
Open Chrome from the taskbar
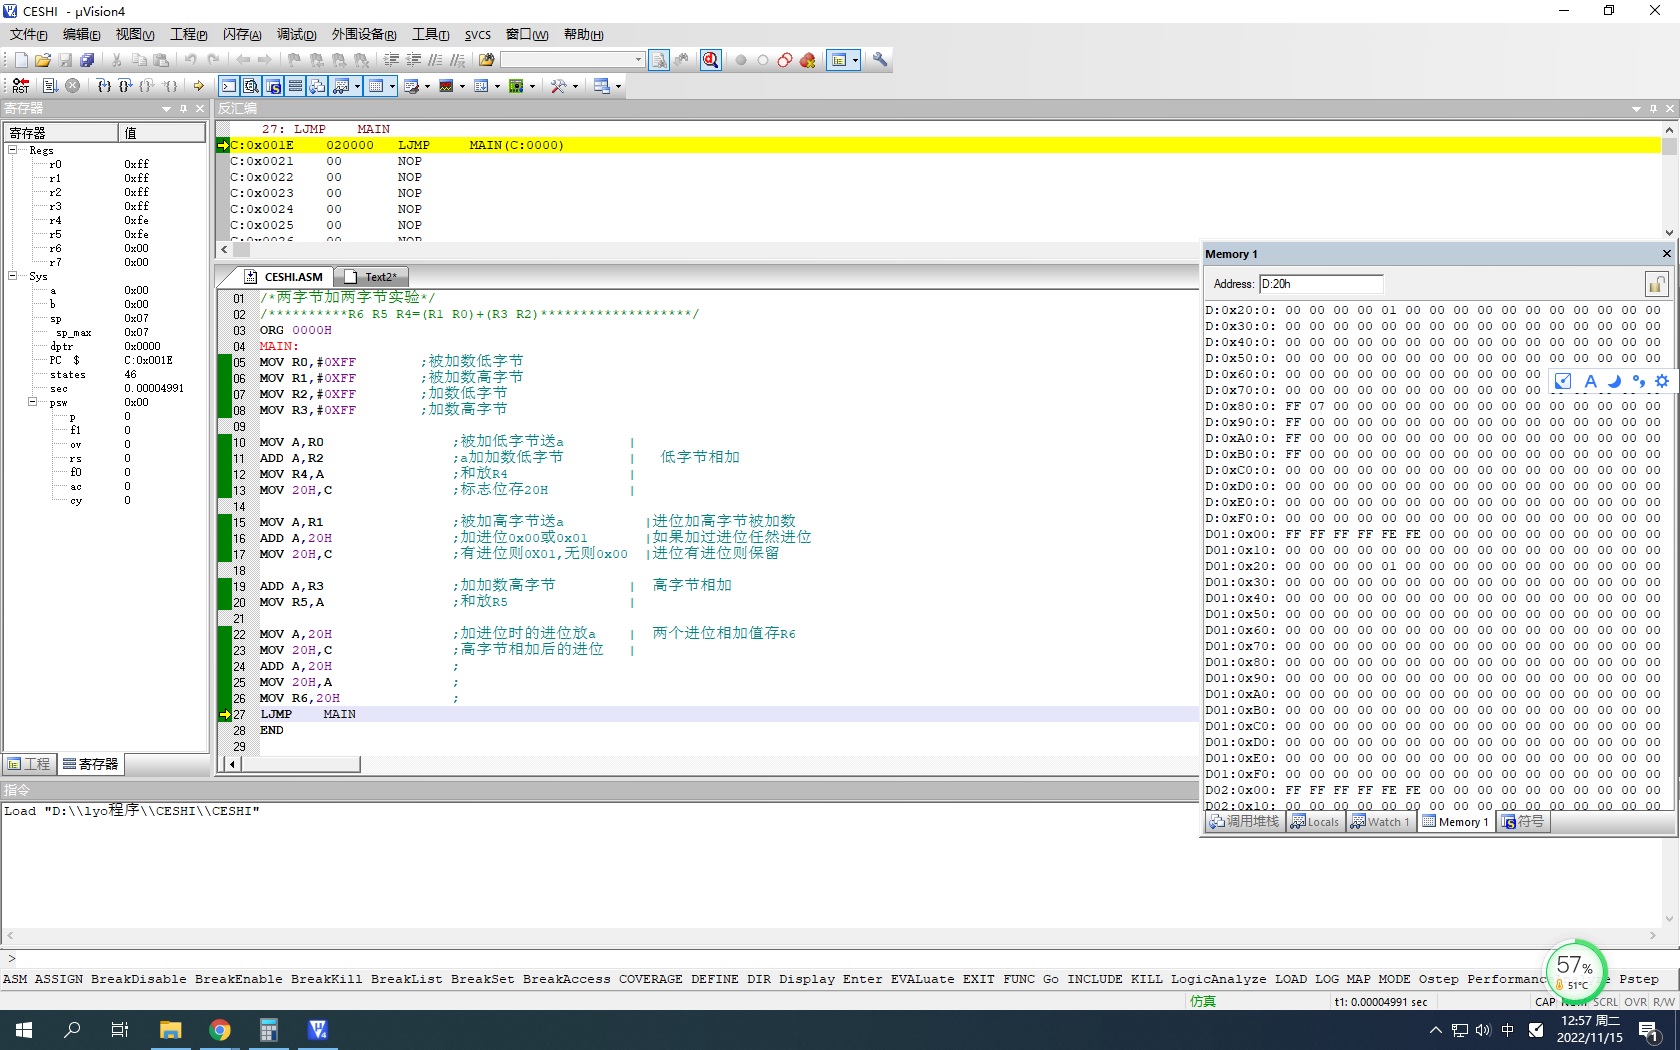click(x=219, y=1030)
